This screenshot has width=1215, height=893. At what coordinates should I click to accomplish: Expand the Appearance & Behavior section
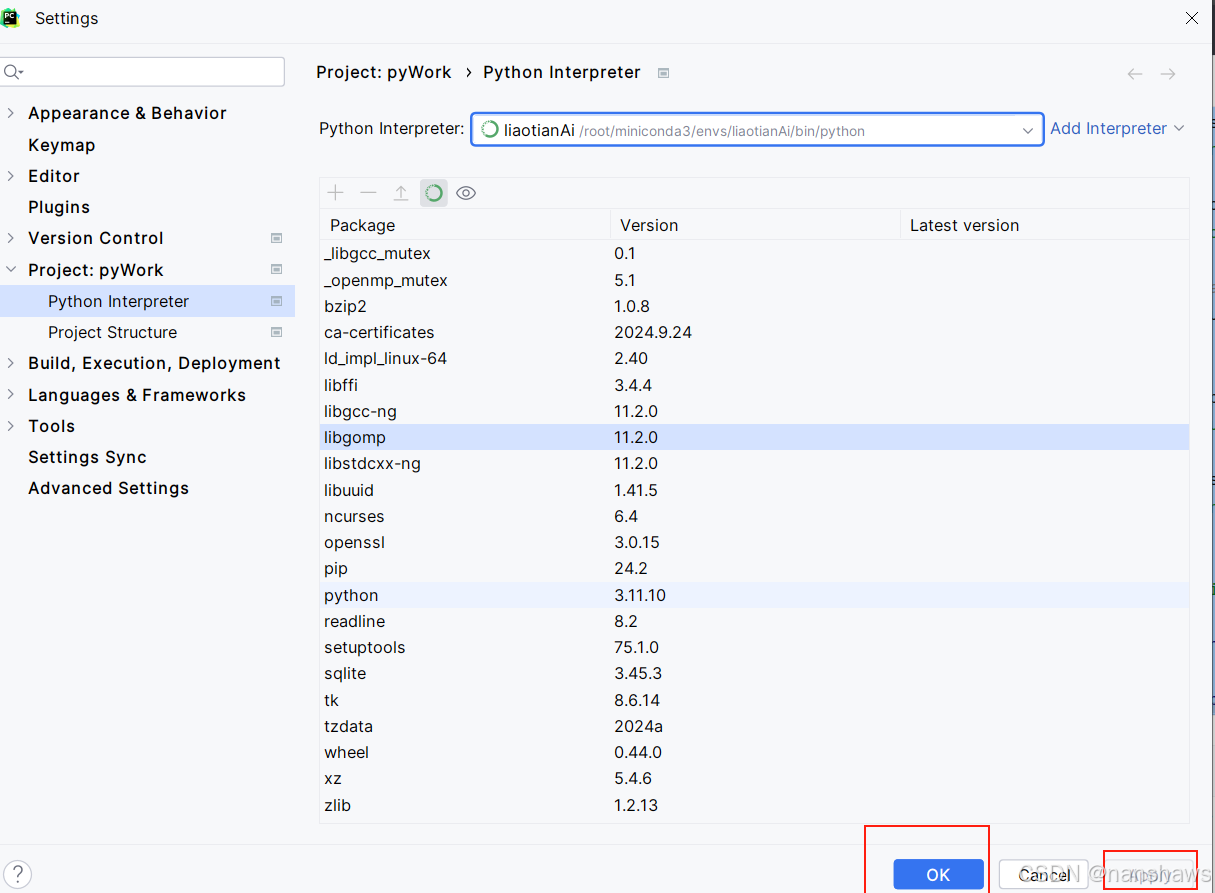click(x=11, y=113)
